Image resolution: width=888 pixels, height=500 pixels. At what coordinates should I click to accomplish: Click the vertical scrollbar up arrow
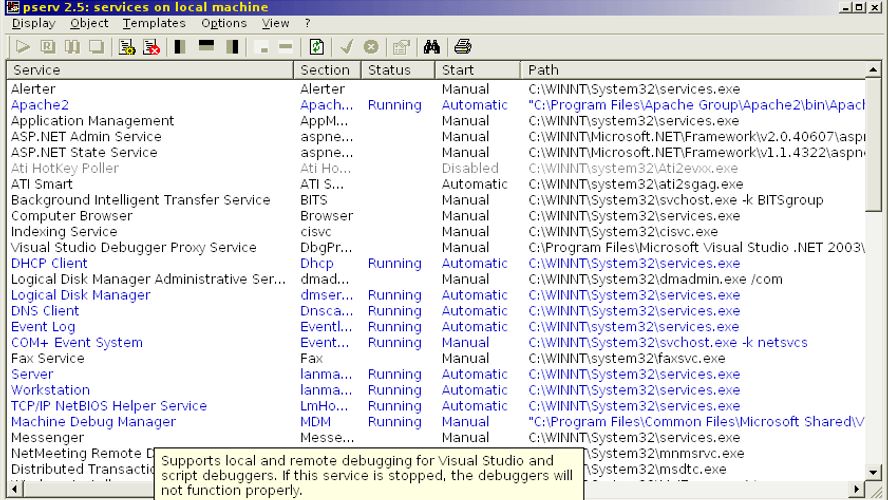tap(873, 70)
